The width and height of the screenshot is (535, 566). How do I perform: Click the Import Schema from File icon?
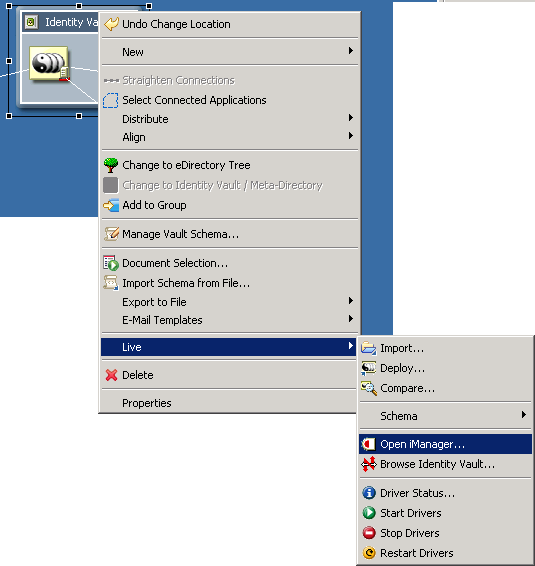pos(111,283)
